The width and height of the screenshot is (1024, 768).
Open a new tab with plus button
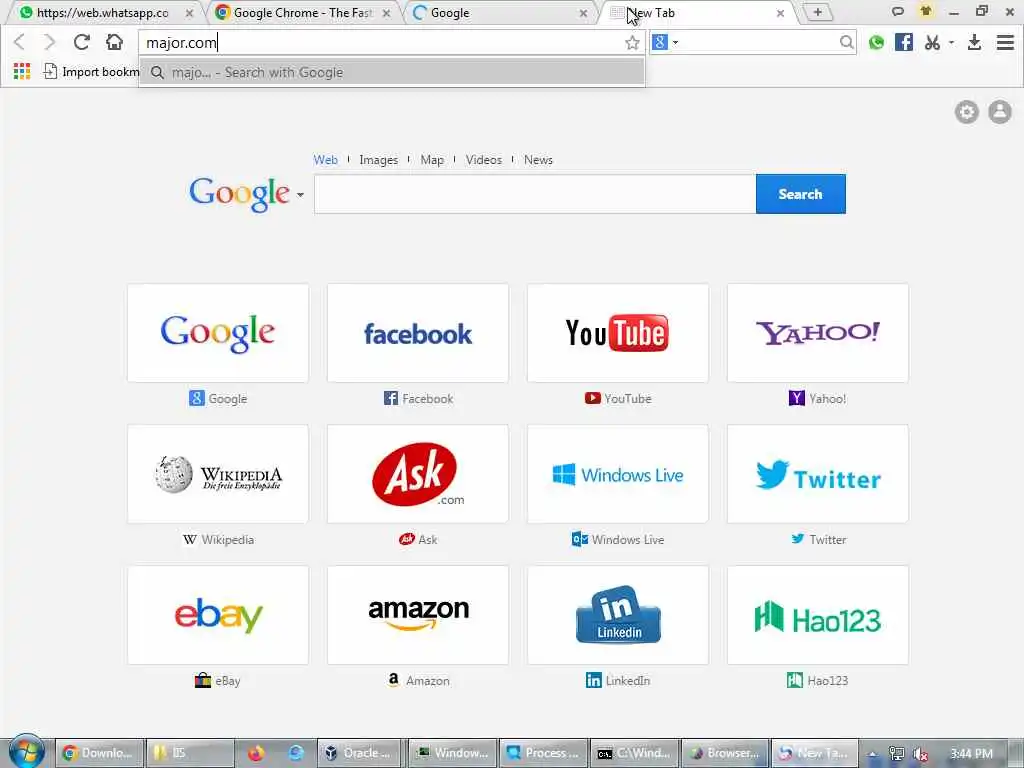[x=817, y=12]
